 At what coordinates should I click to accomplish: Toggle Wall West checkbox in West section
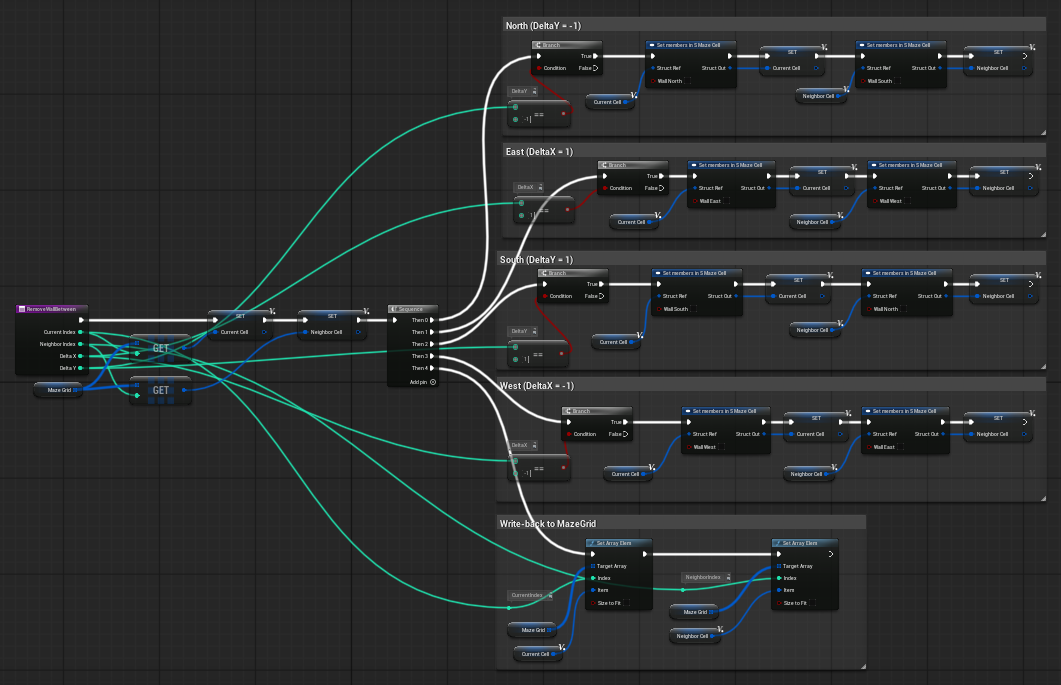721,447
